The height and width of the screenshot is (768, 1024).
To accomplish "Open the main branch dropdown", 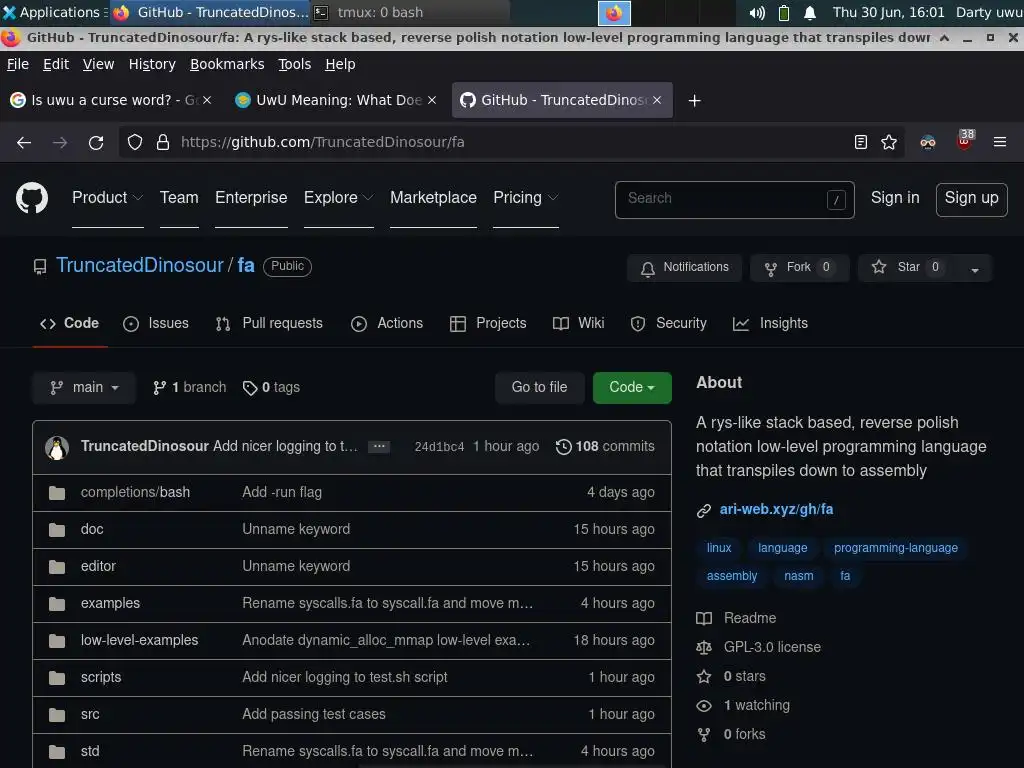I will click(x=84, y=388).
